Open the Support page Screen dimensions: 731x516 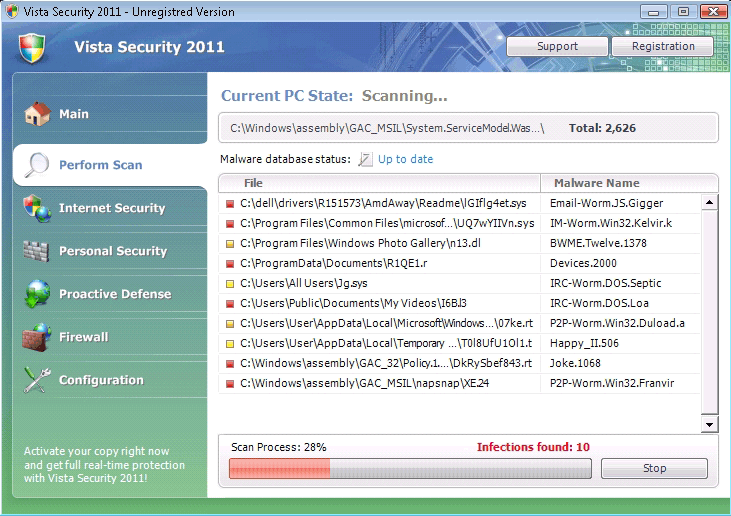pos(557,46)
